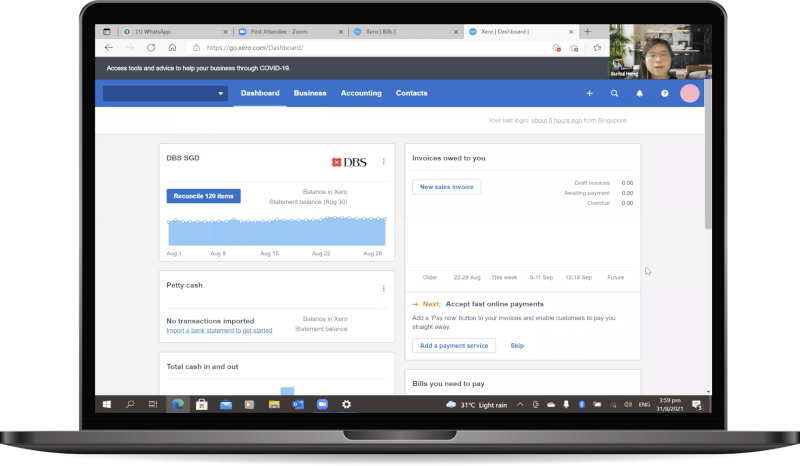Click the 'about 5 hours ago' last login text

coord(556,120)
